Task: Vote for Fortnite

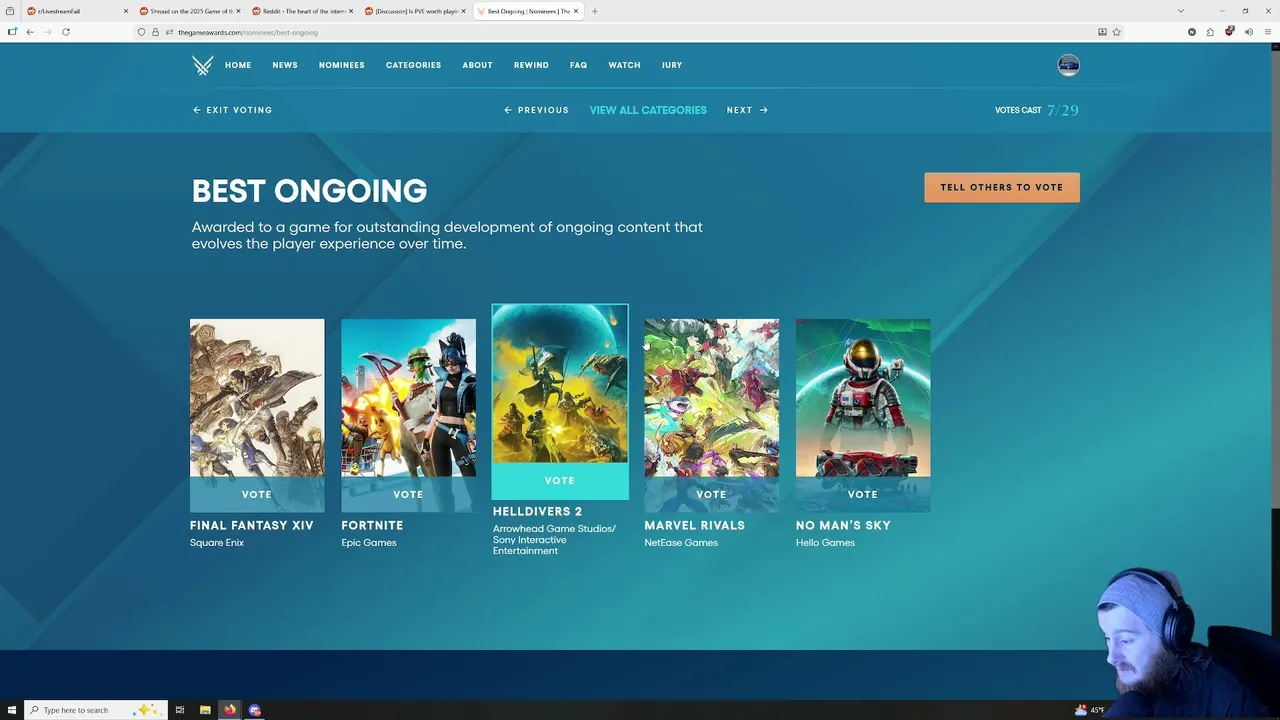Action: click(x=408, y=494)
